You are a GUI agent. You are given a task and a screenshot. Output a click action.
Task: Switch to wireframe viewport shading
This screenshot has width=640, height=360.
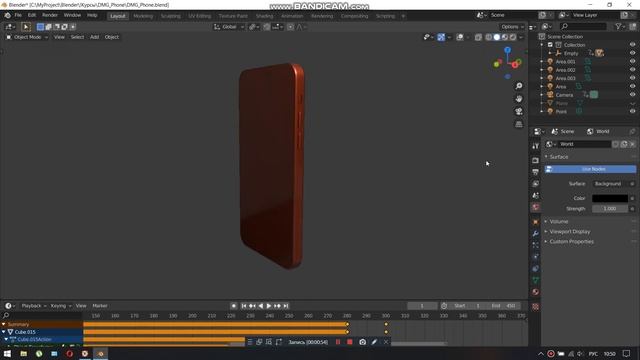pyautogui.click(x=489, y=37)
